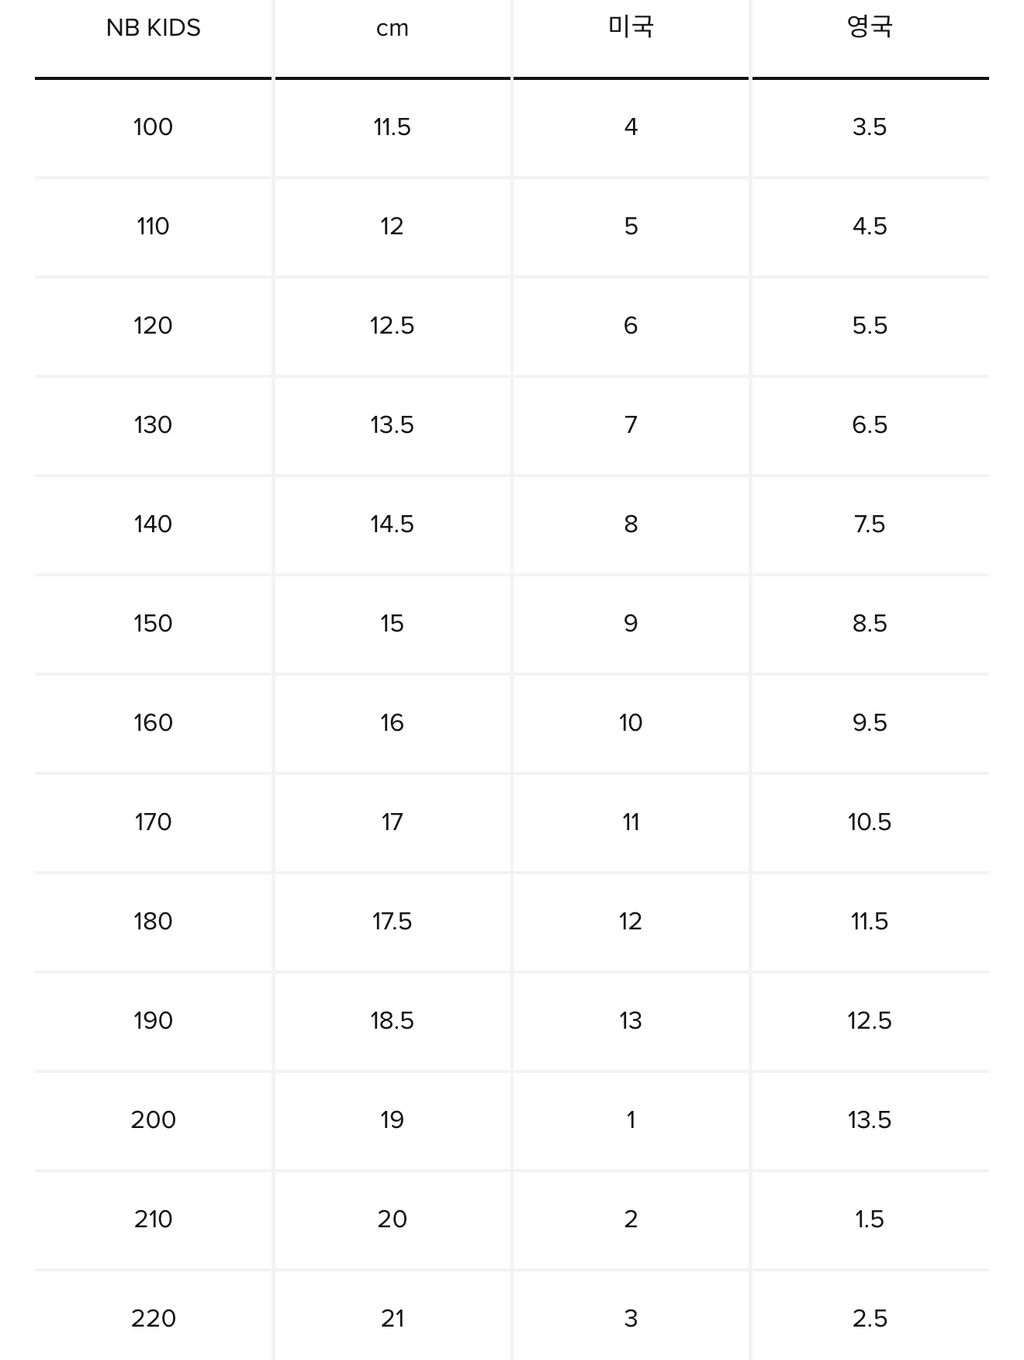The image size is (1024, 1360).
Task: Click the UK size 10.5 cell
Action: pos(870,822)
